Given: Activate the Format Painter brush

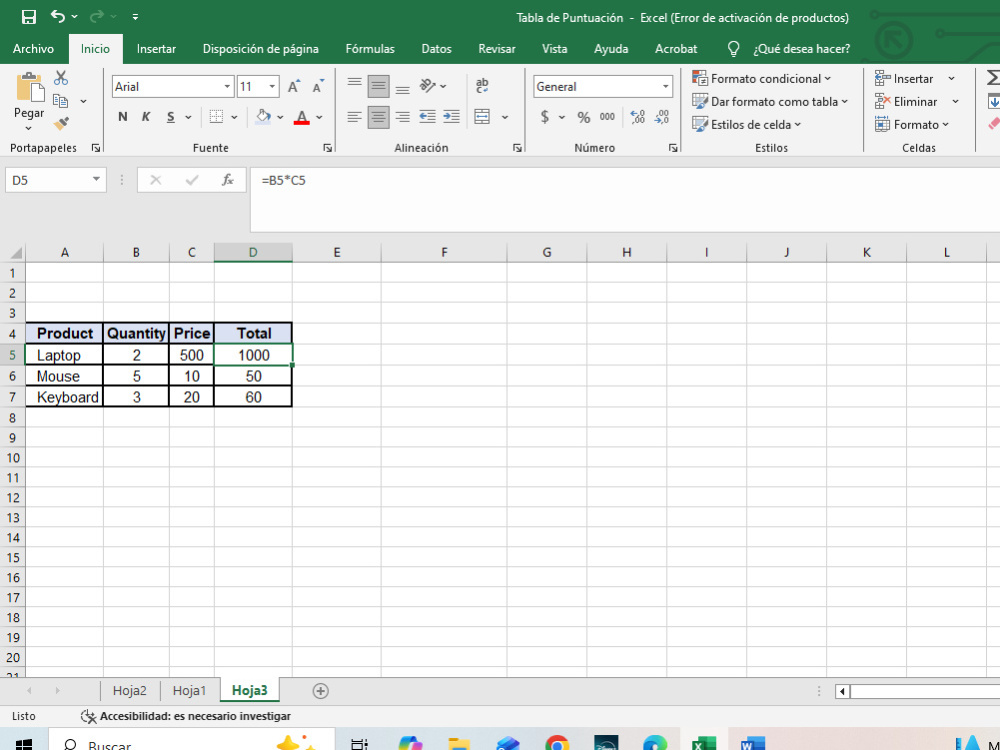Looking at the screenshot, I should (61, 124).
